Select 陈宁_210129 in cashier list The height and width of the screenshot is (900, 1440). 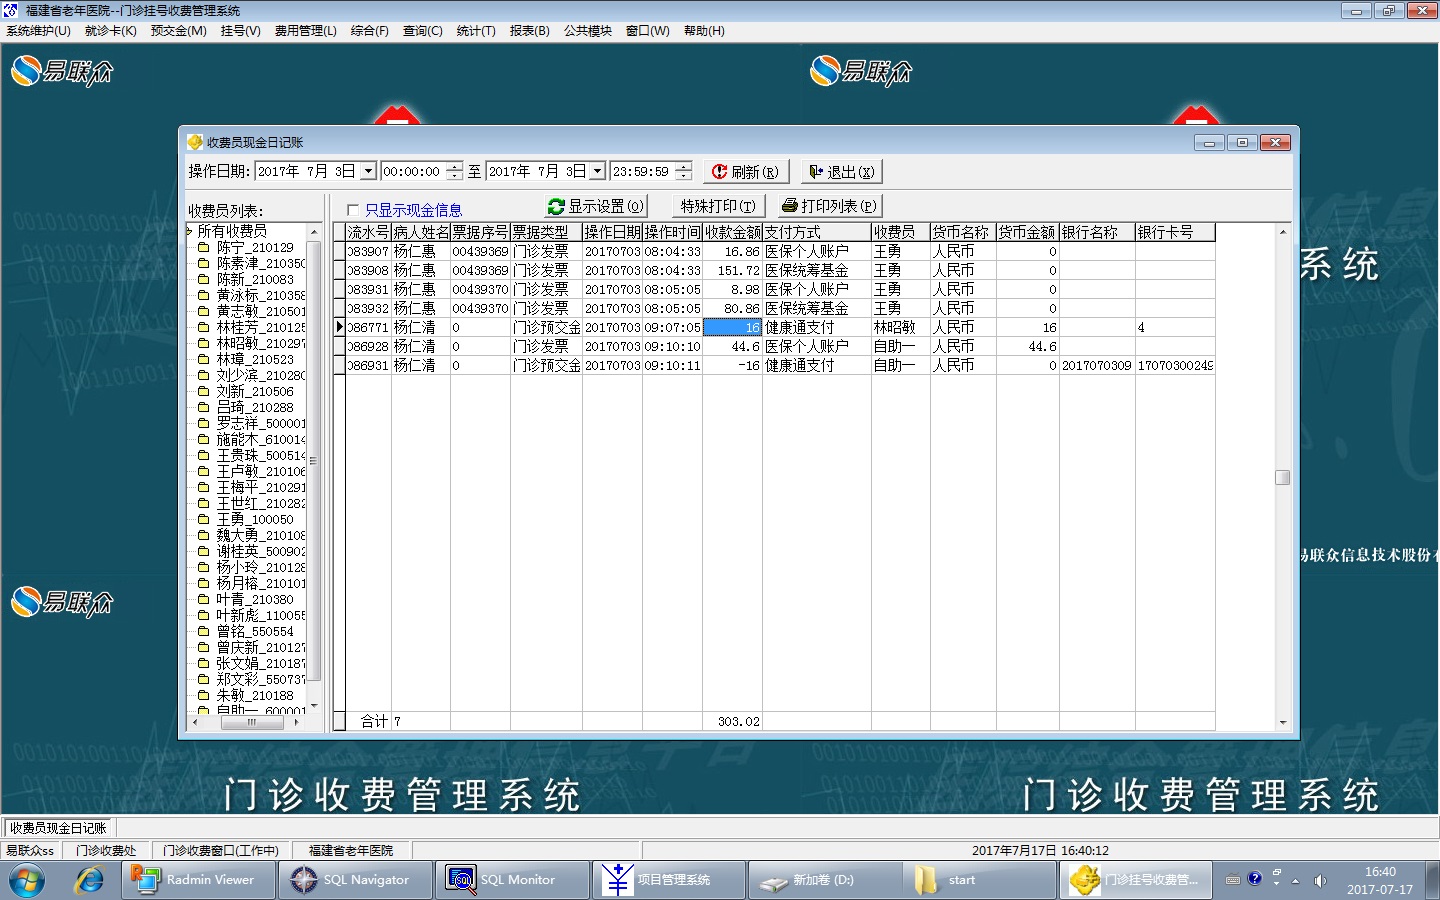(x=254, y=248)
